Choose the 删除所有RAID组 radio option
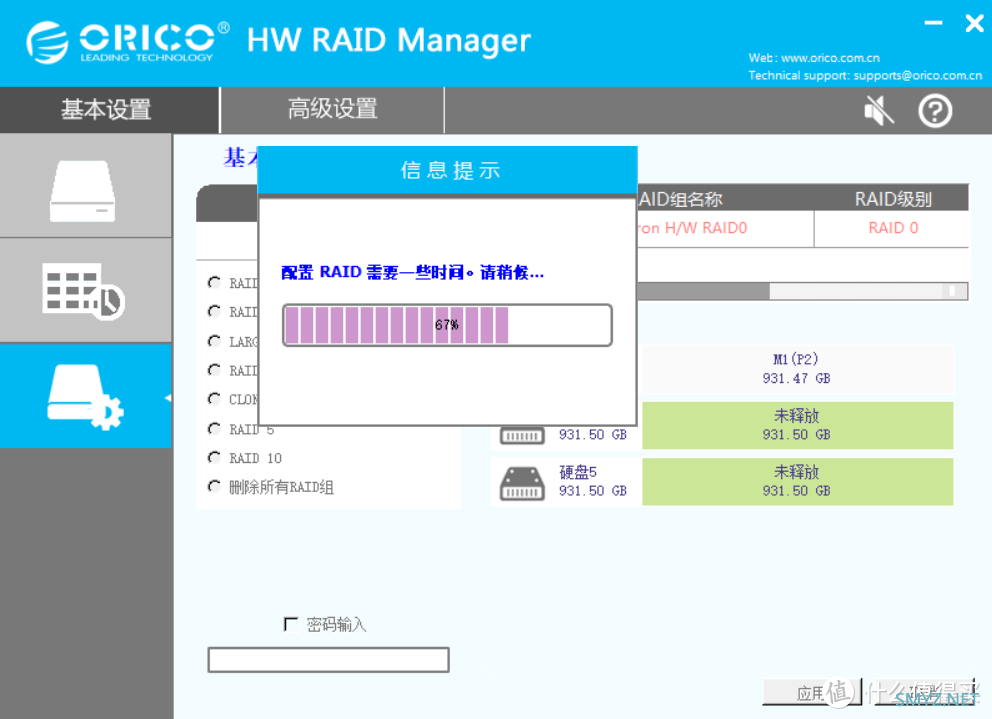This screenshot has height=719, width=992. click(214, 486)
